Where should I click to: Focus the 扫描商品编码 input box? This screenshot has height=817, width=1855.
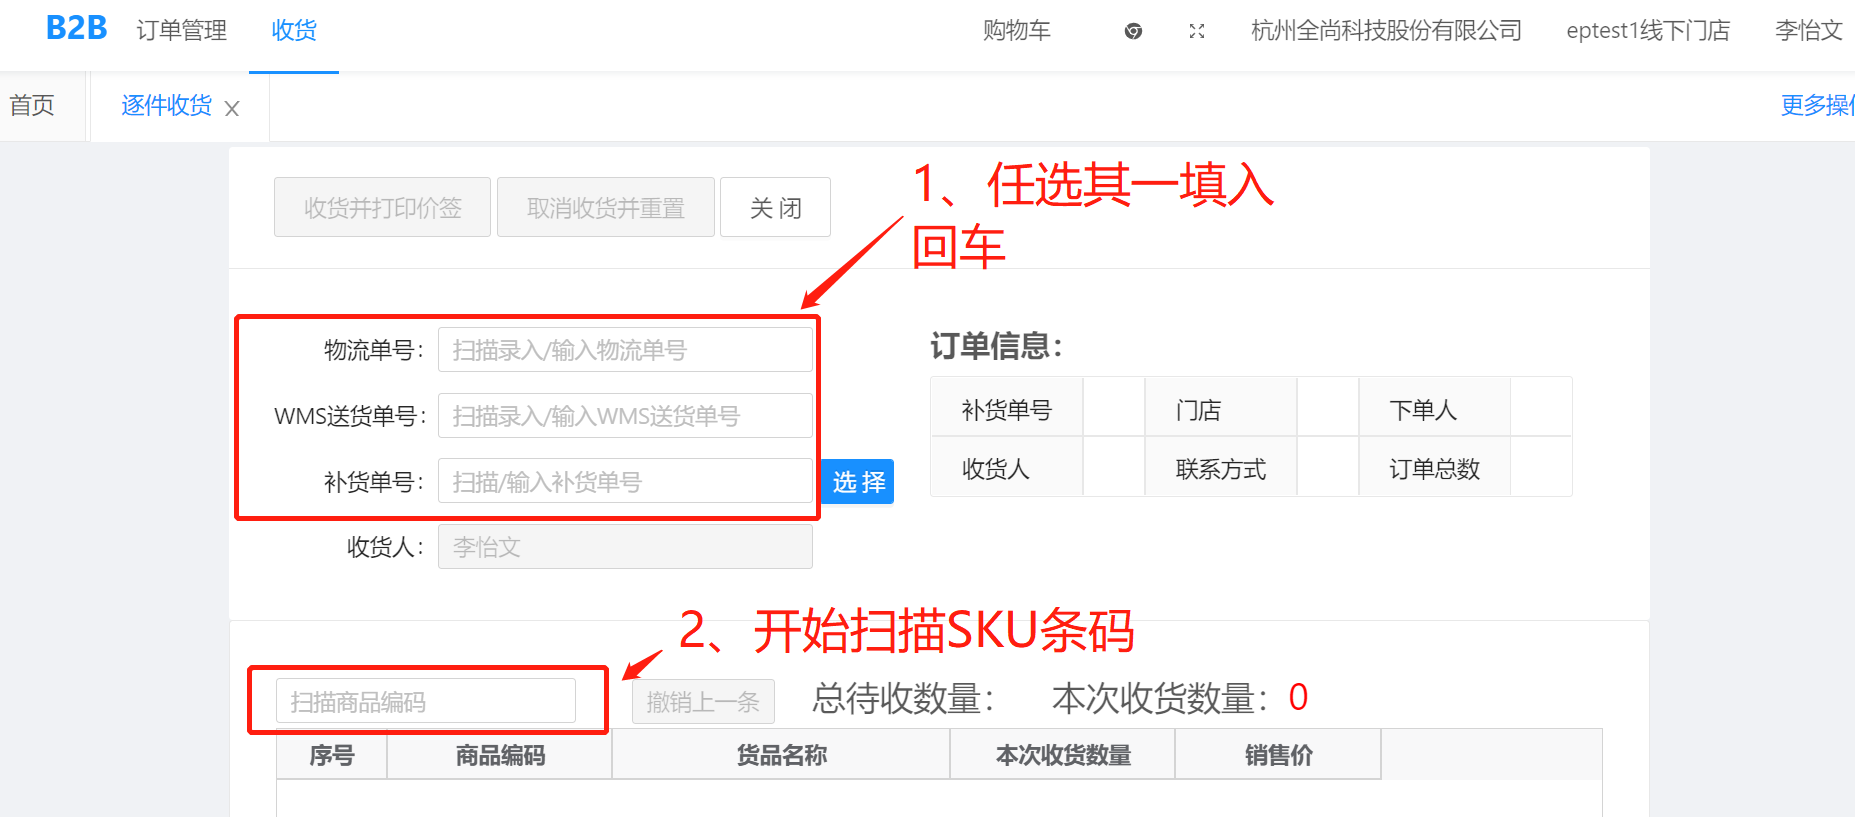pos(426,701)
